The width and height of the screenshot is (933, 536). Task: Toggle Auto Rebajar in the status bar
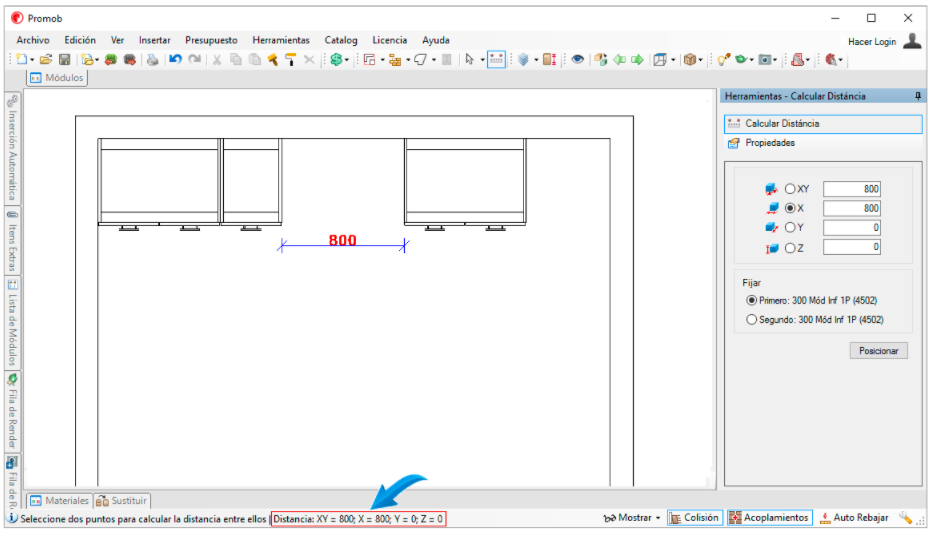(854, 518)
